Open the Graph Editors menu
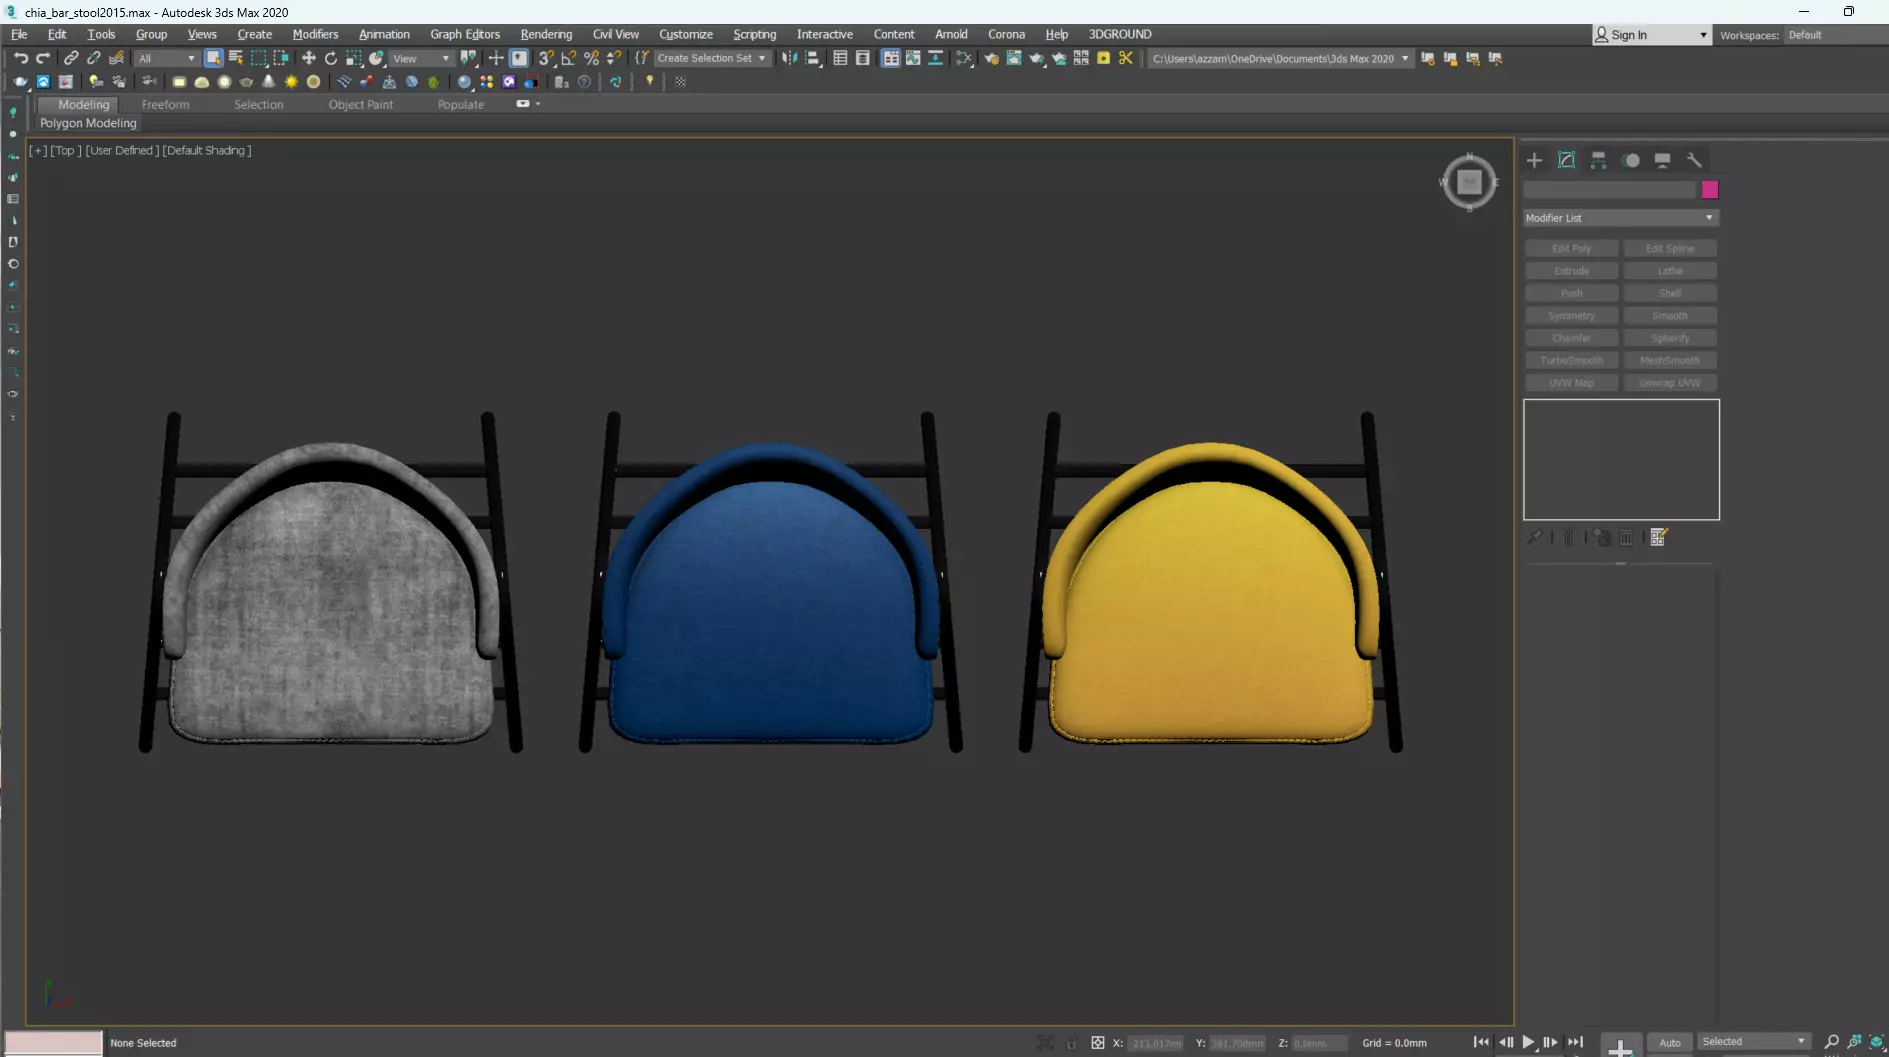Image resolution: width=1889 pixels, height=1057 pixels. 465,34
